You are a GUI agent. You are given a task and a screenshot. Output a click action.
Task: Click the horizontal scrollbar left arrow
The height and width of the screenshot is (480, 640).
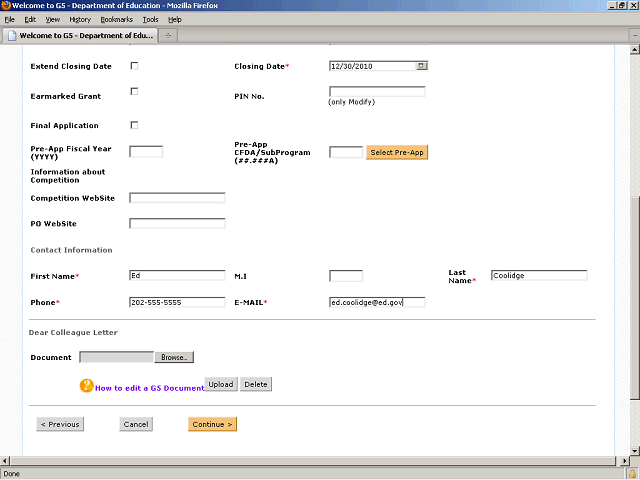pos(4,461)
